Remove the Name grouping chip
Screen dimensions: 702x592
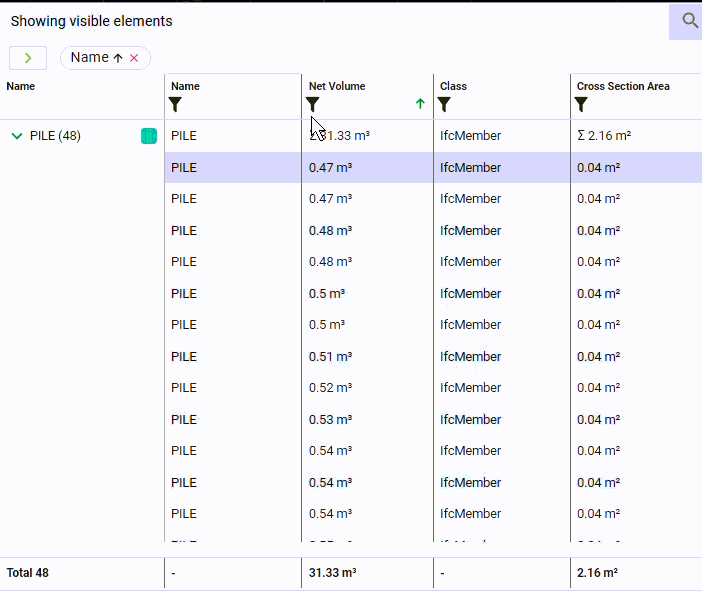tap(134, 58)
